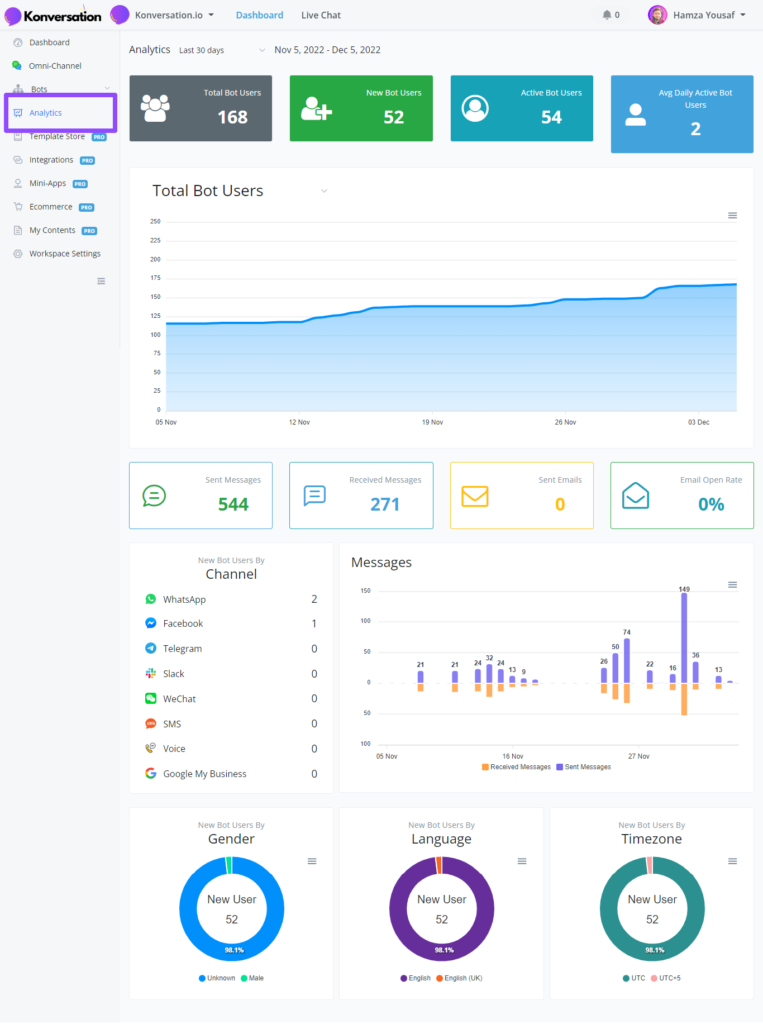This screenshot has height=1024, width=763.
Task: Open Hamza Yousaf user dropdown
Action: [x=709, y=14]
